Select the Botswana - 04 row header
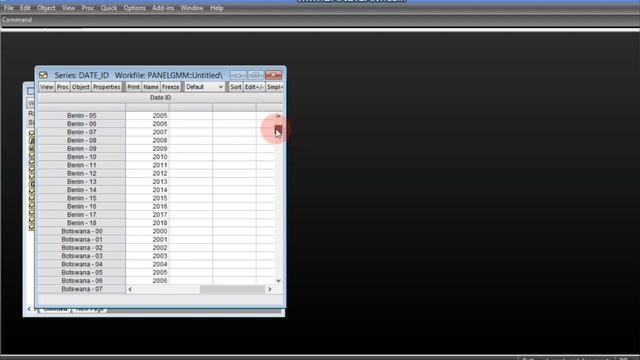640x360 pixels. tap(82, 264)
